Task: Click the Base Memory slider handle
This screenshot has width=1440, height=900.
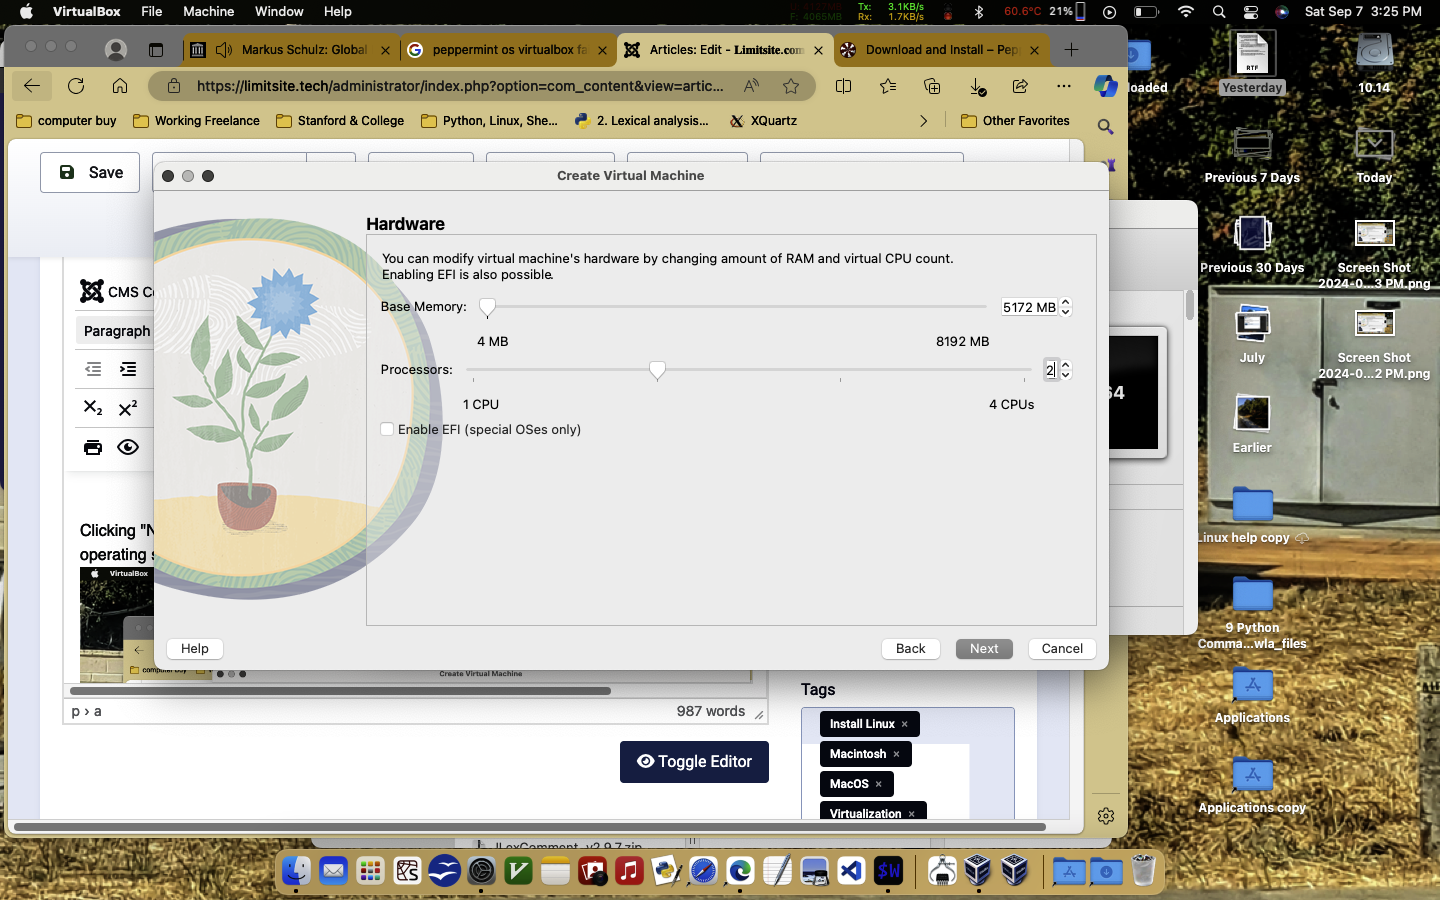Action: pyautogui.click(x=487, y=307)
